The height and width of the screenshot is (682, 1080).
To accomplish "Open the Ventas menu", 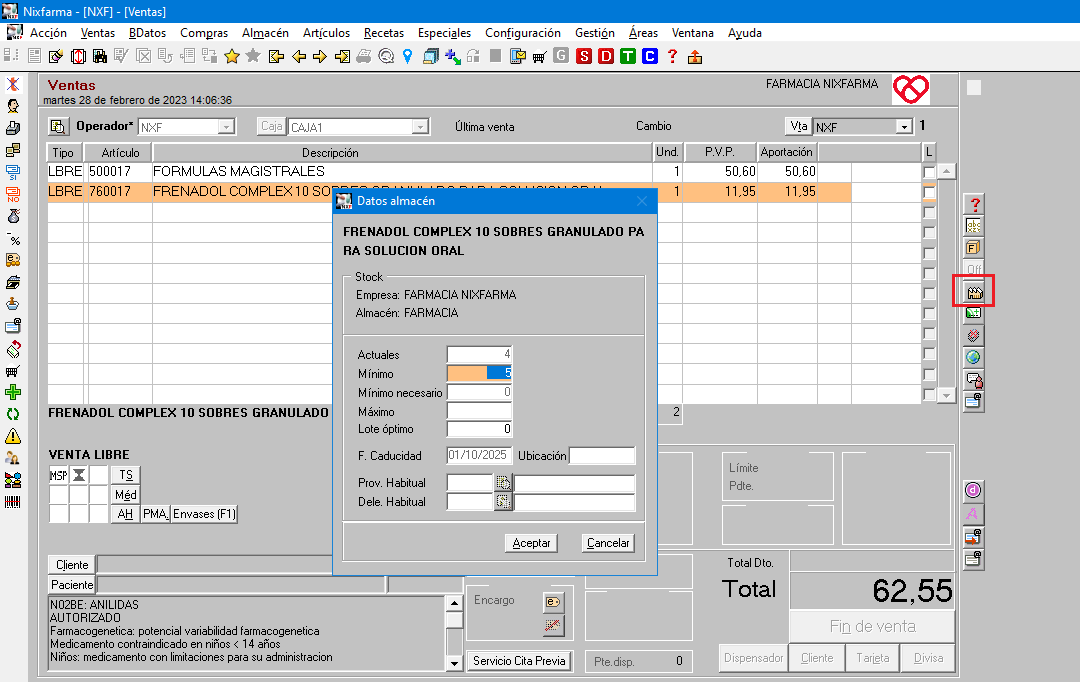I will point(98,33).
